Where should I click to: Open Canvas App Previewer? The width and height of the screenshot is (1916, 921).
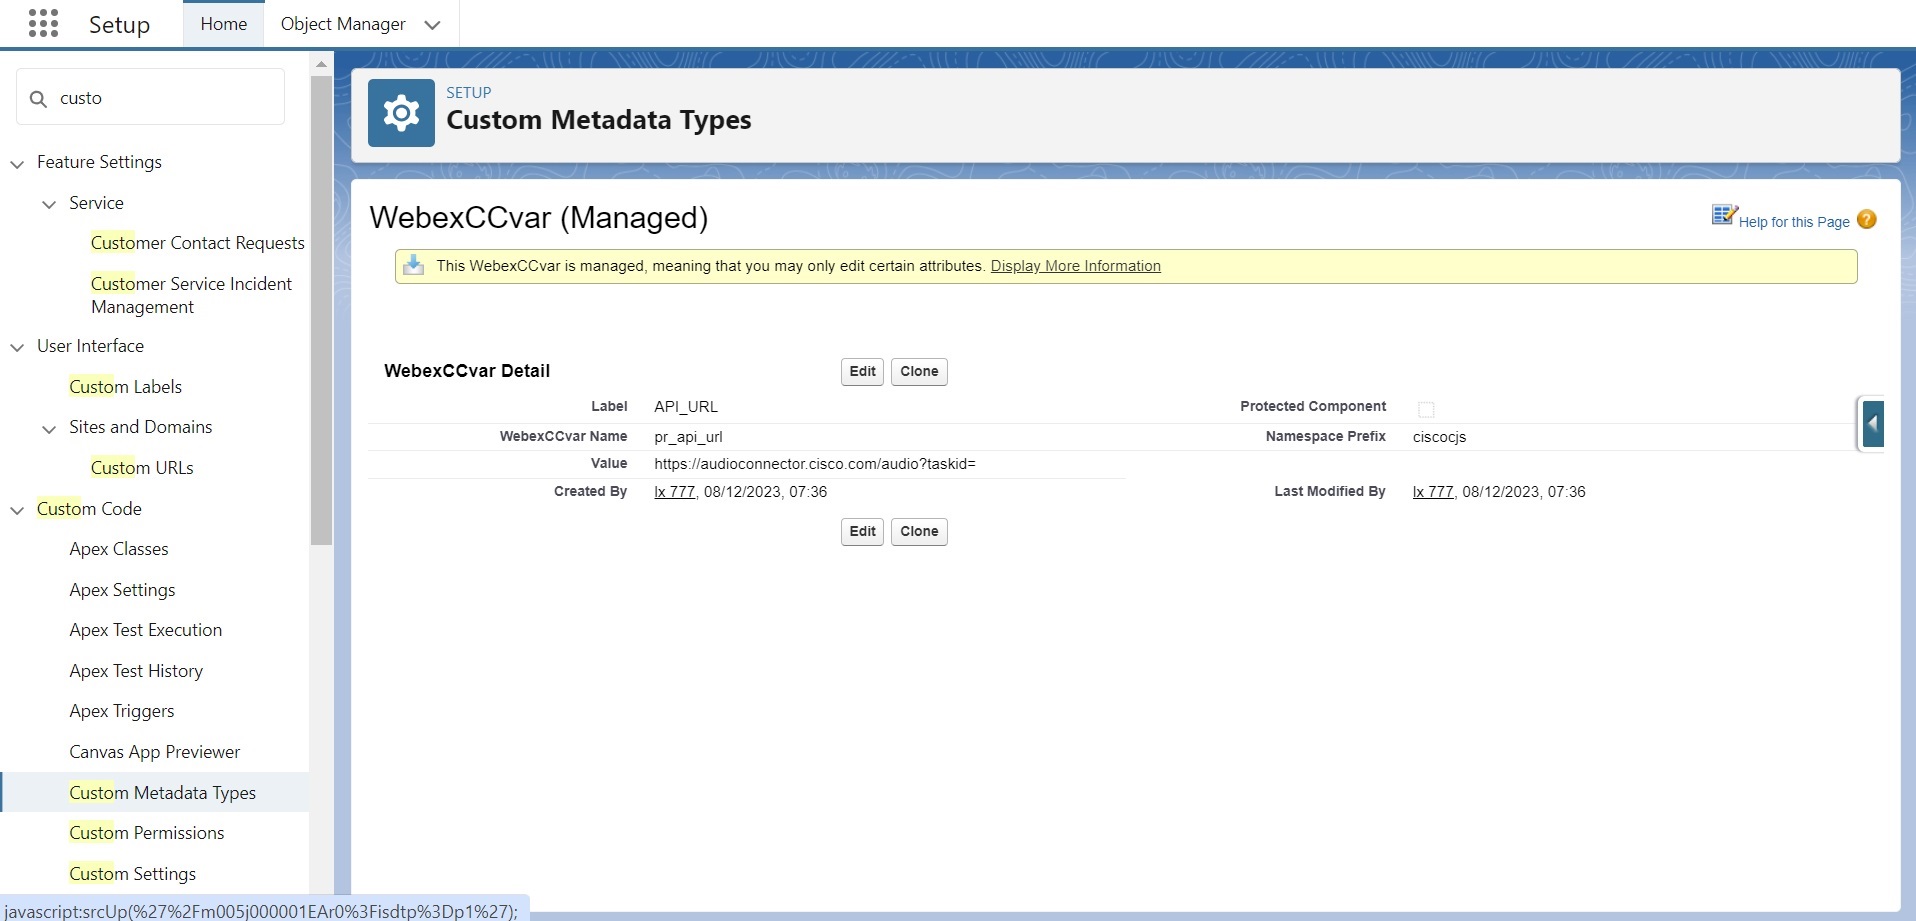pos(155,752)
